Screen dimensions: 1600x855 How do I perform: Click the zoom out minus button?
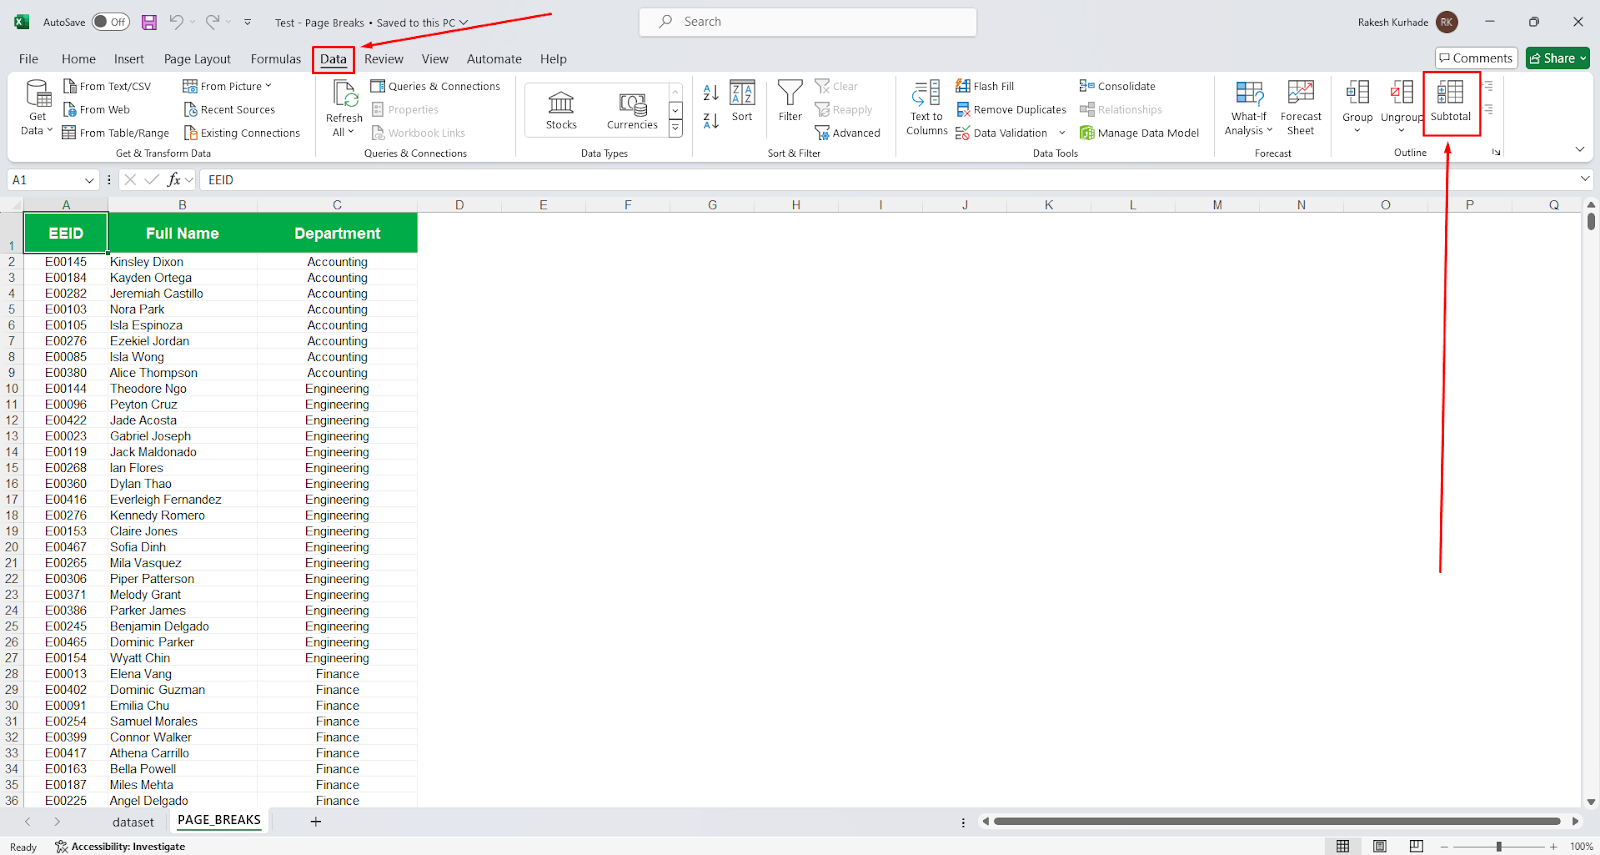pos(1444,846)
